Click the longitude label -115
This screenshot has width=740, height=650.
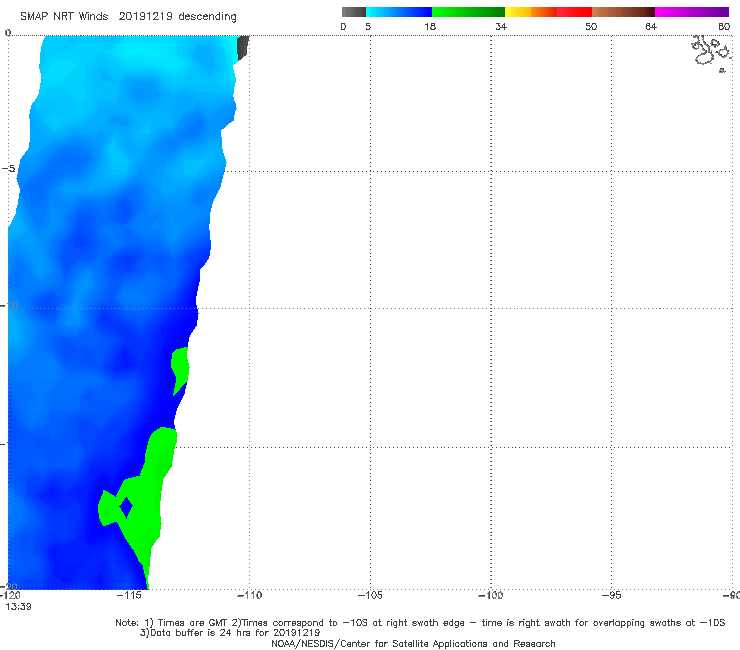(x=129, y=595)
